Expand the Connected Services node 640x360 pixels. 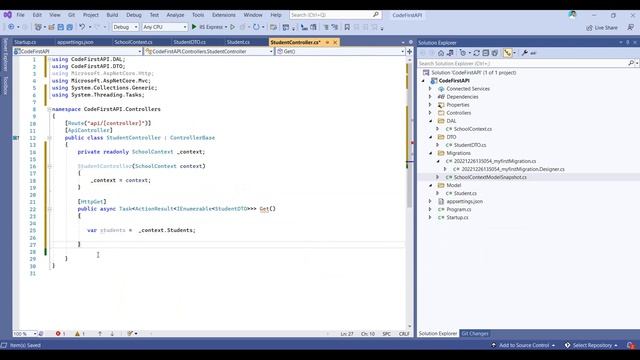point(430,89)
